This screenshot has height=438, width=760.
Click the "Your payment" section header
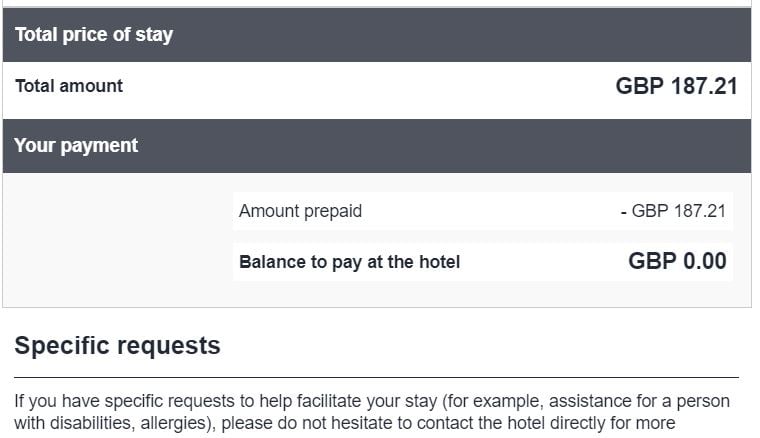(x=76, y=146)
